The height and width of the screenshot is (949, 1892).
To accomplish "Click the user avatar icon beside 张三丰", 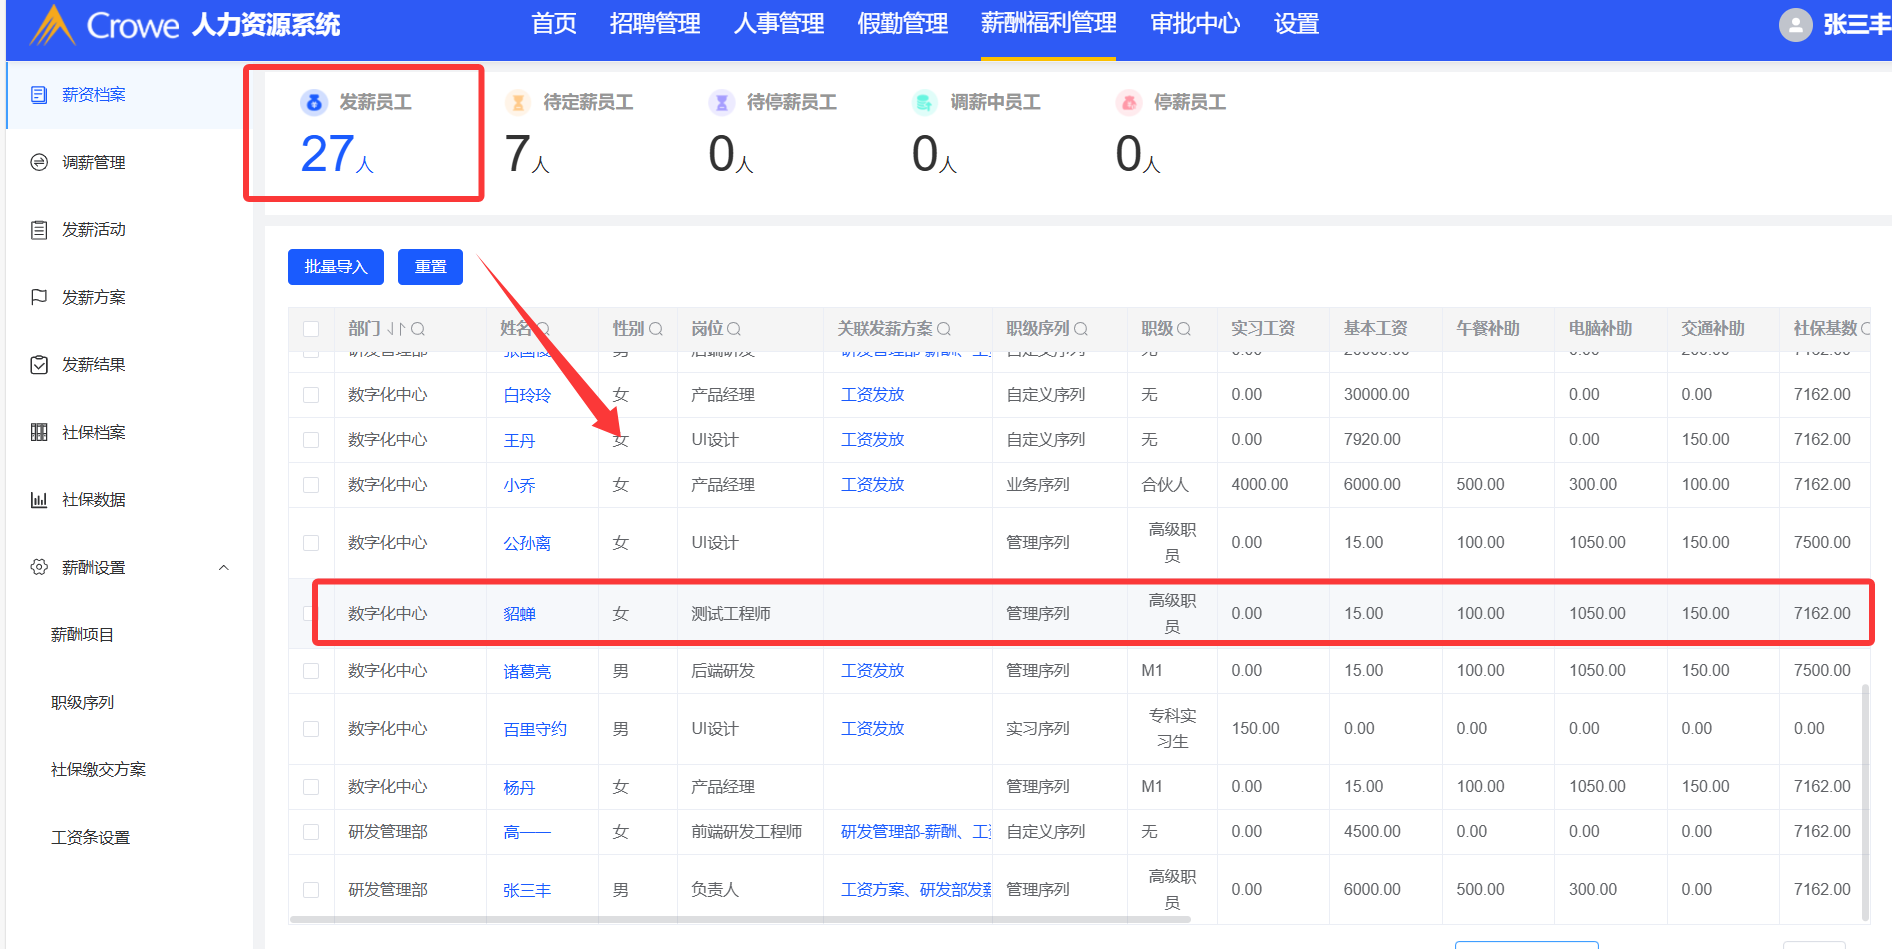I will tap(1795, 25).
